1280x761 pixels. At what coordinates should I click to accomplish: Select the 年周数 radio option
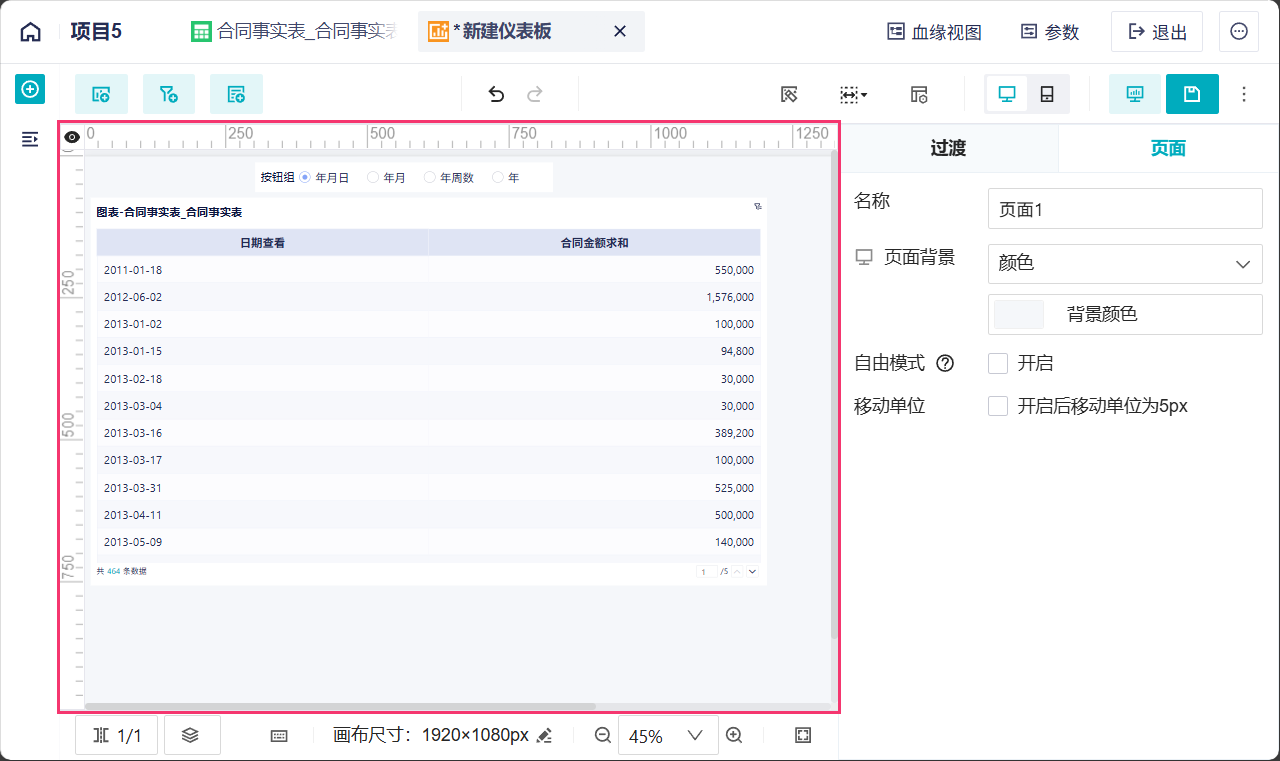tap(430, 178)
